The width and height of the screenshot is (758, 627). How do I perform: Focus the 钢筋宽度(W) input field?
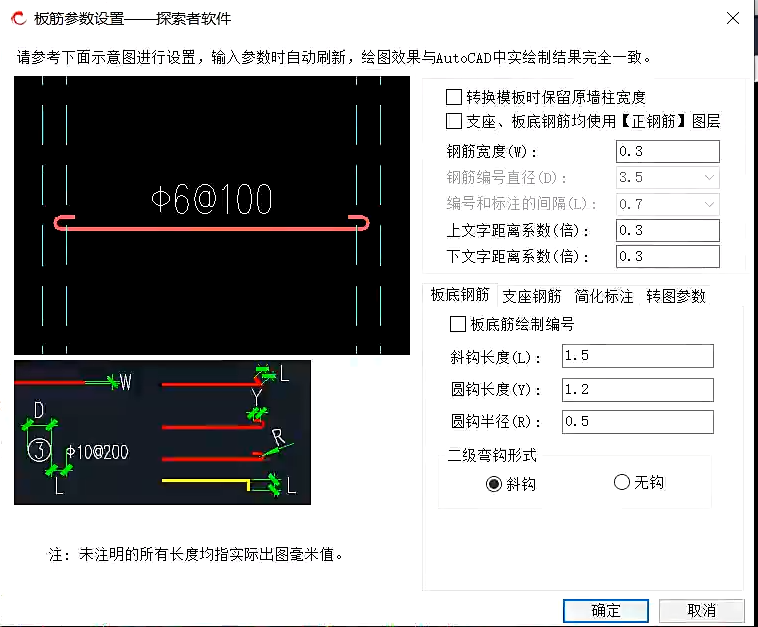tap(668, 151)
